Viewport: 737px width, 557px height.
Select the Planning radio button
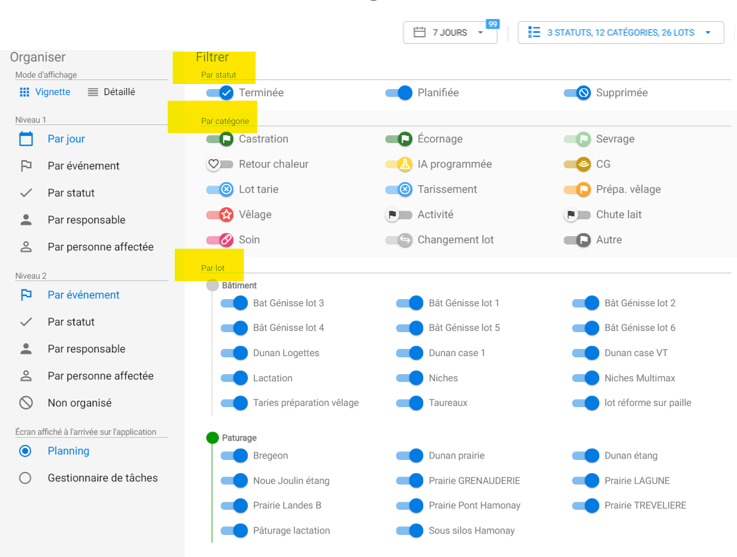(x=25, y=451)
